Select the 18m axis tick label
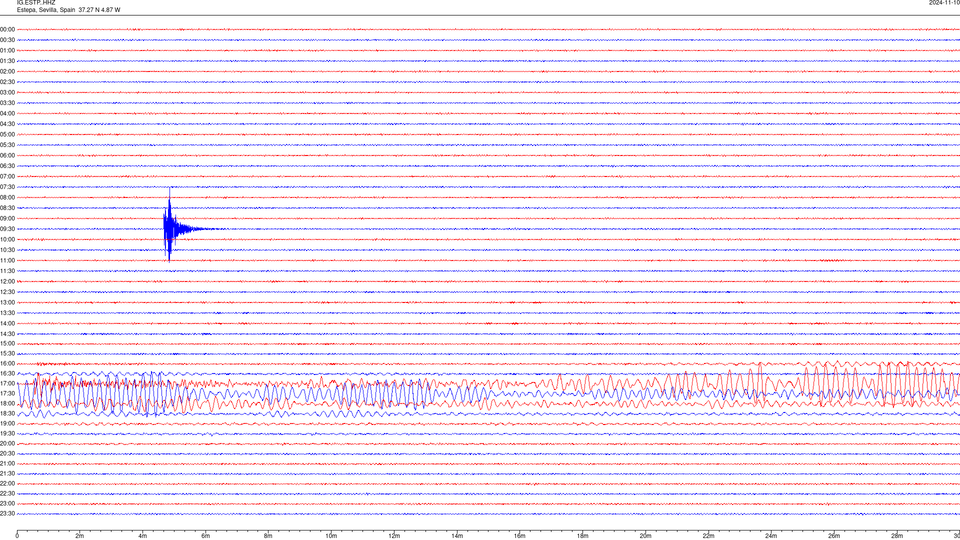The image size is (960, 540). click(583, 536)
